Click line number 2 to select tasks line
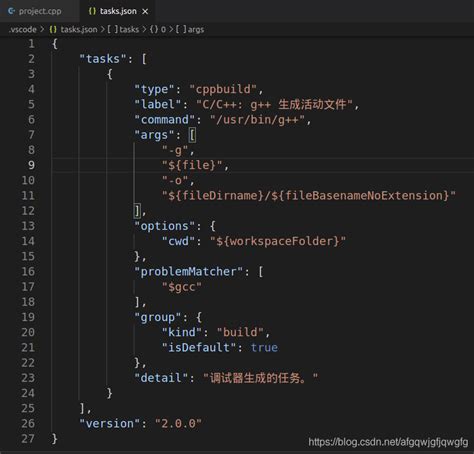Viewport: 474px width, 454px height. tap(31, 59)
